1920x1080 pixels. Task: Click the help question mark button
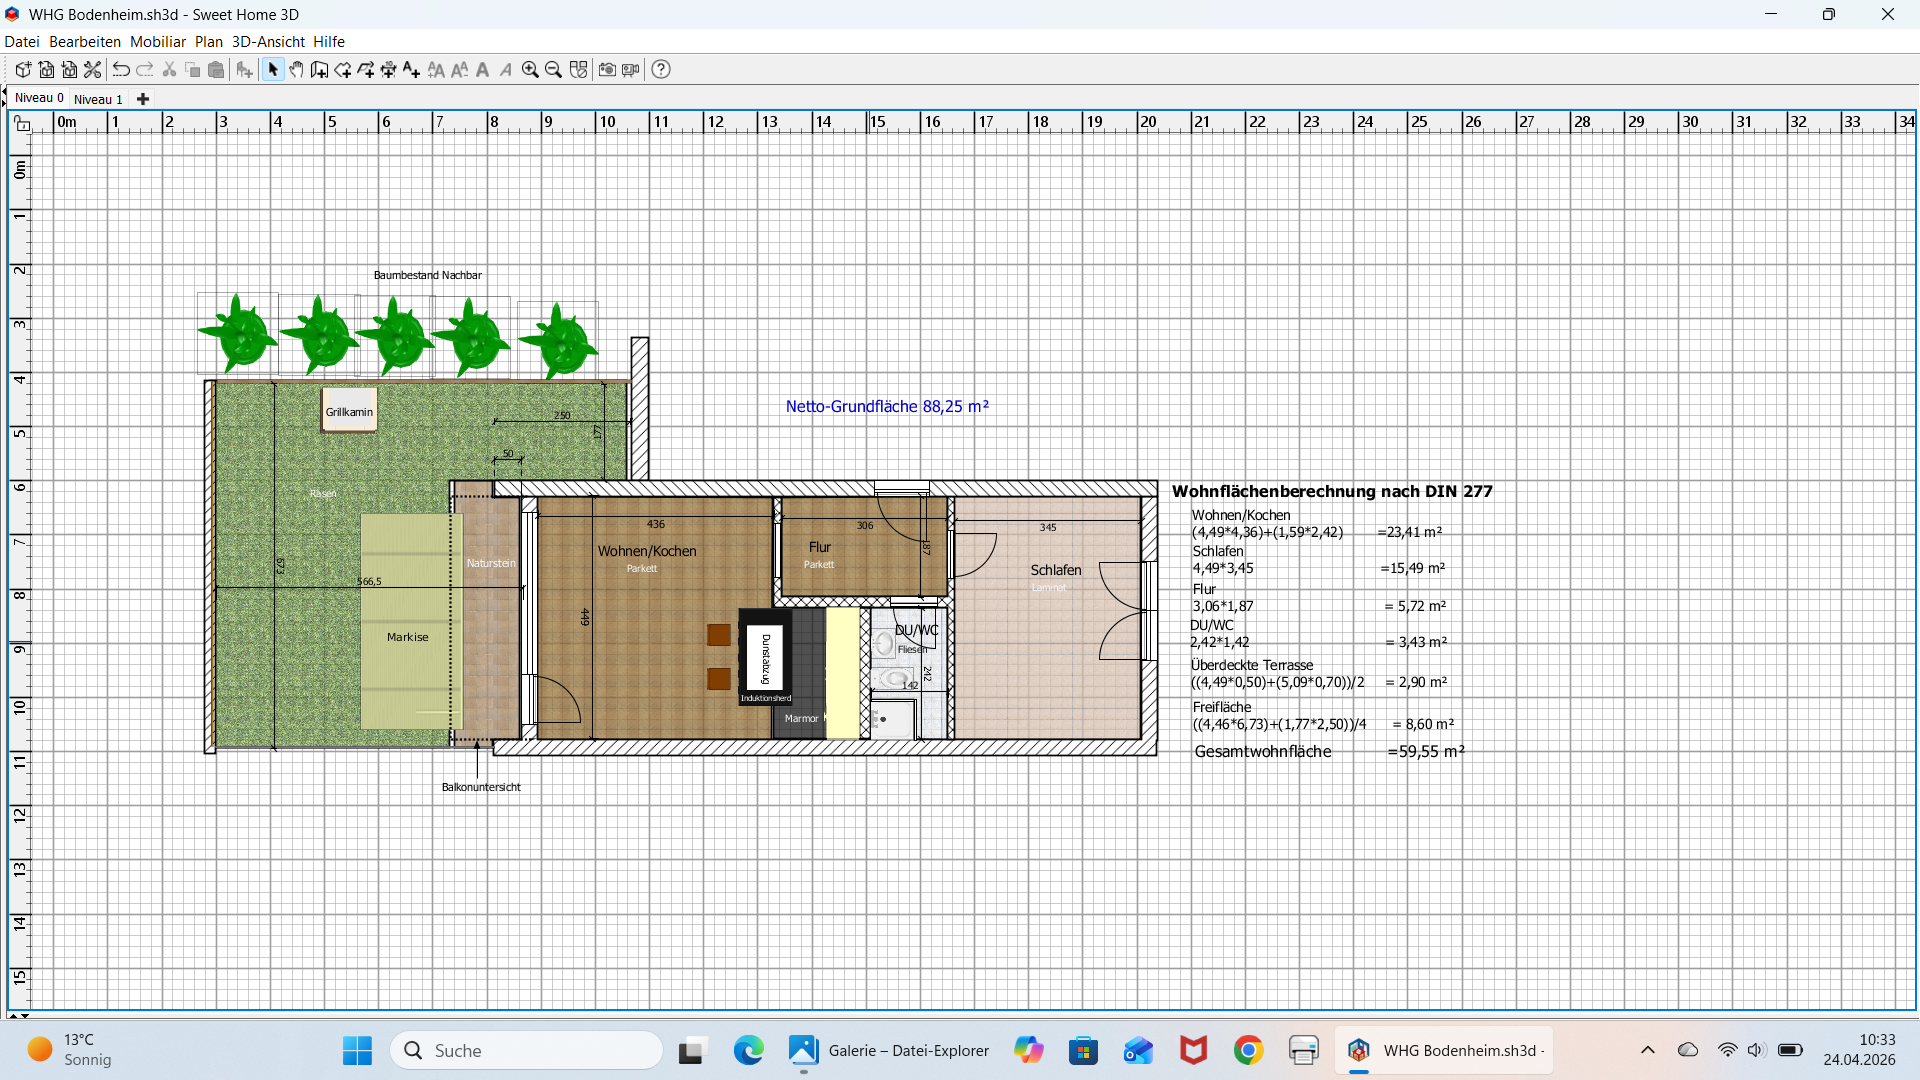tap(661, 70)
